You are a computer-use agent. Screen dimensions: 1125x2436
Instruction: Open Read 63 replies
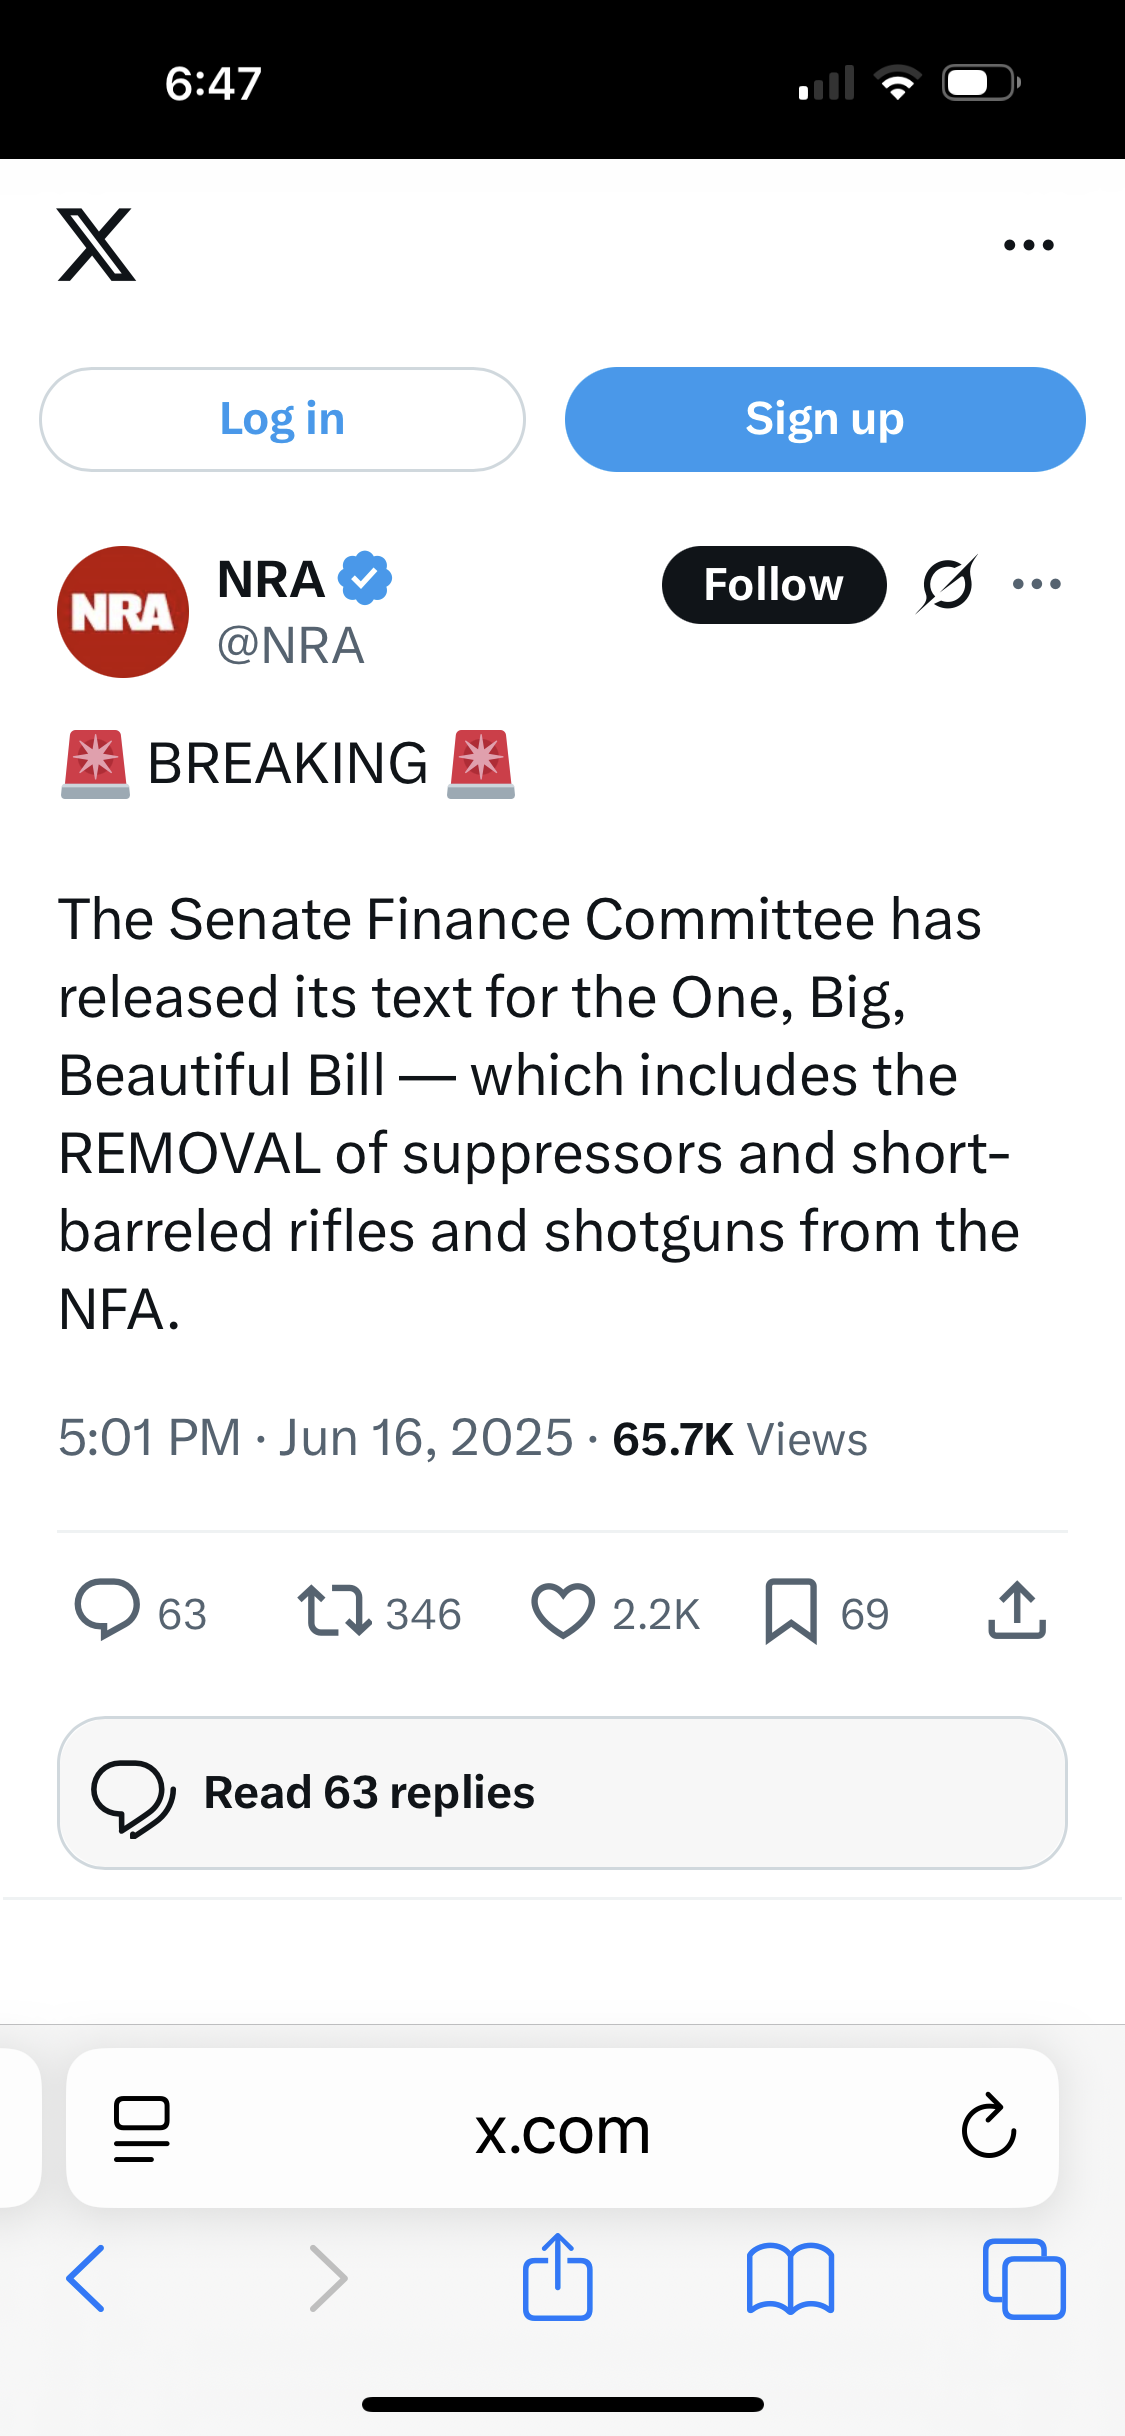562,1793
